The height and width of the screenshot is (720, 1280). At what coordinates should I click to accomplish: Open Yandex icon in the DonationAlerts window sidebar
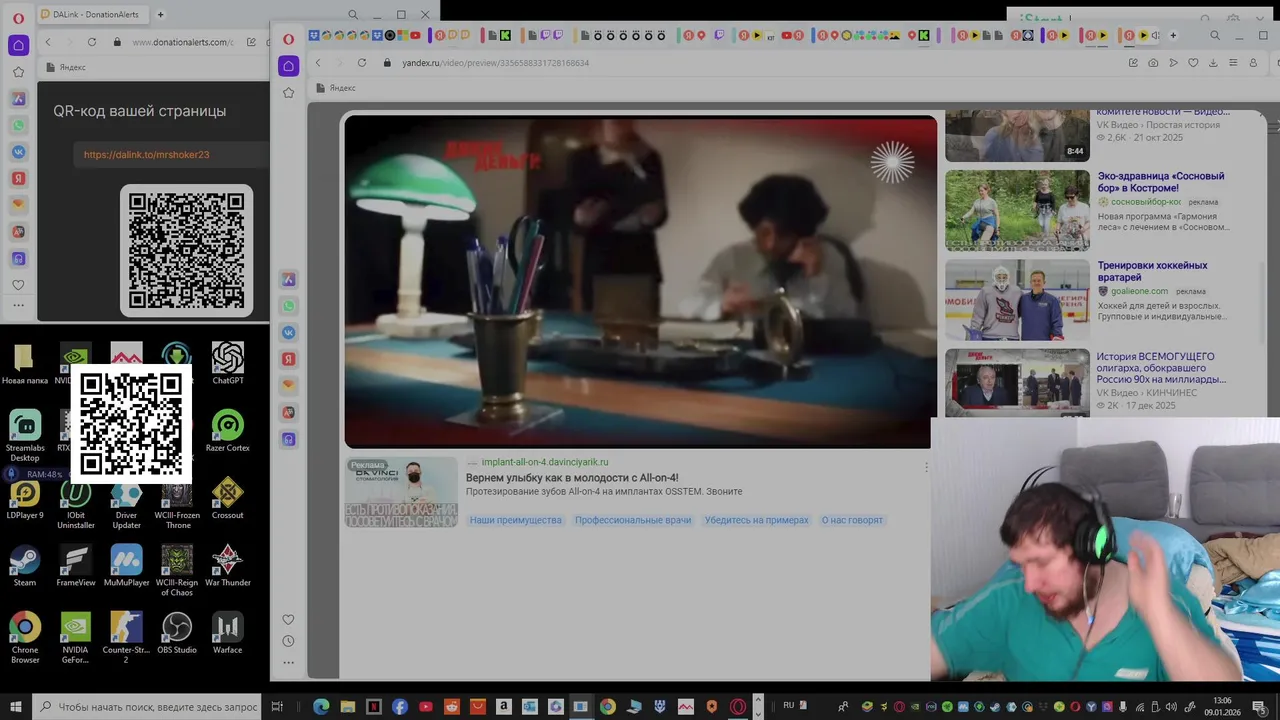(x=18, y=179)
